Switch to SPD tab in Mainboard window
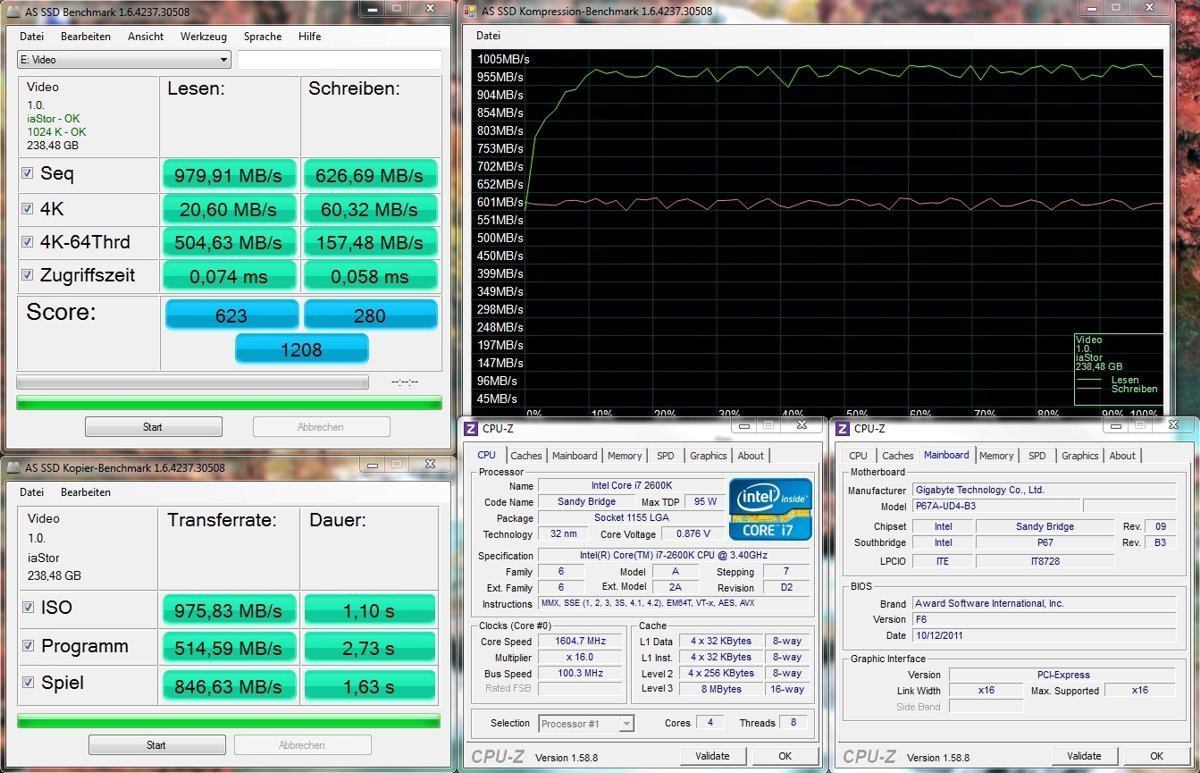 point(1037,455)
